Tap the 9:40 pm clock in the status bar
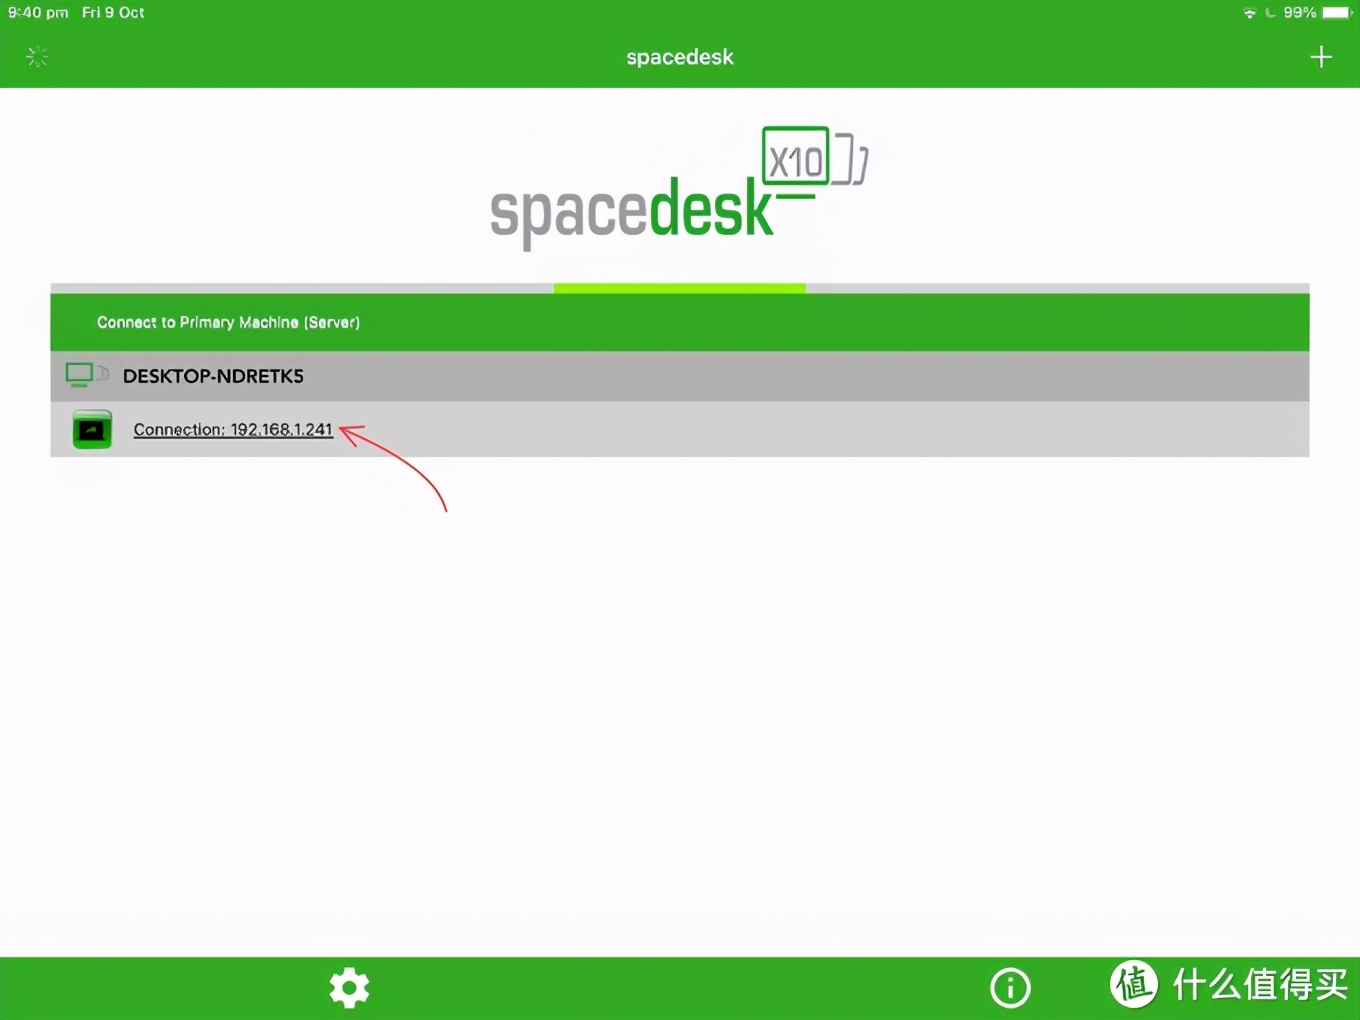The width and height of the screenshot is (1360, 1020). [38, 13]
